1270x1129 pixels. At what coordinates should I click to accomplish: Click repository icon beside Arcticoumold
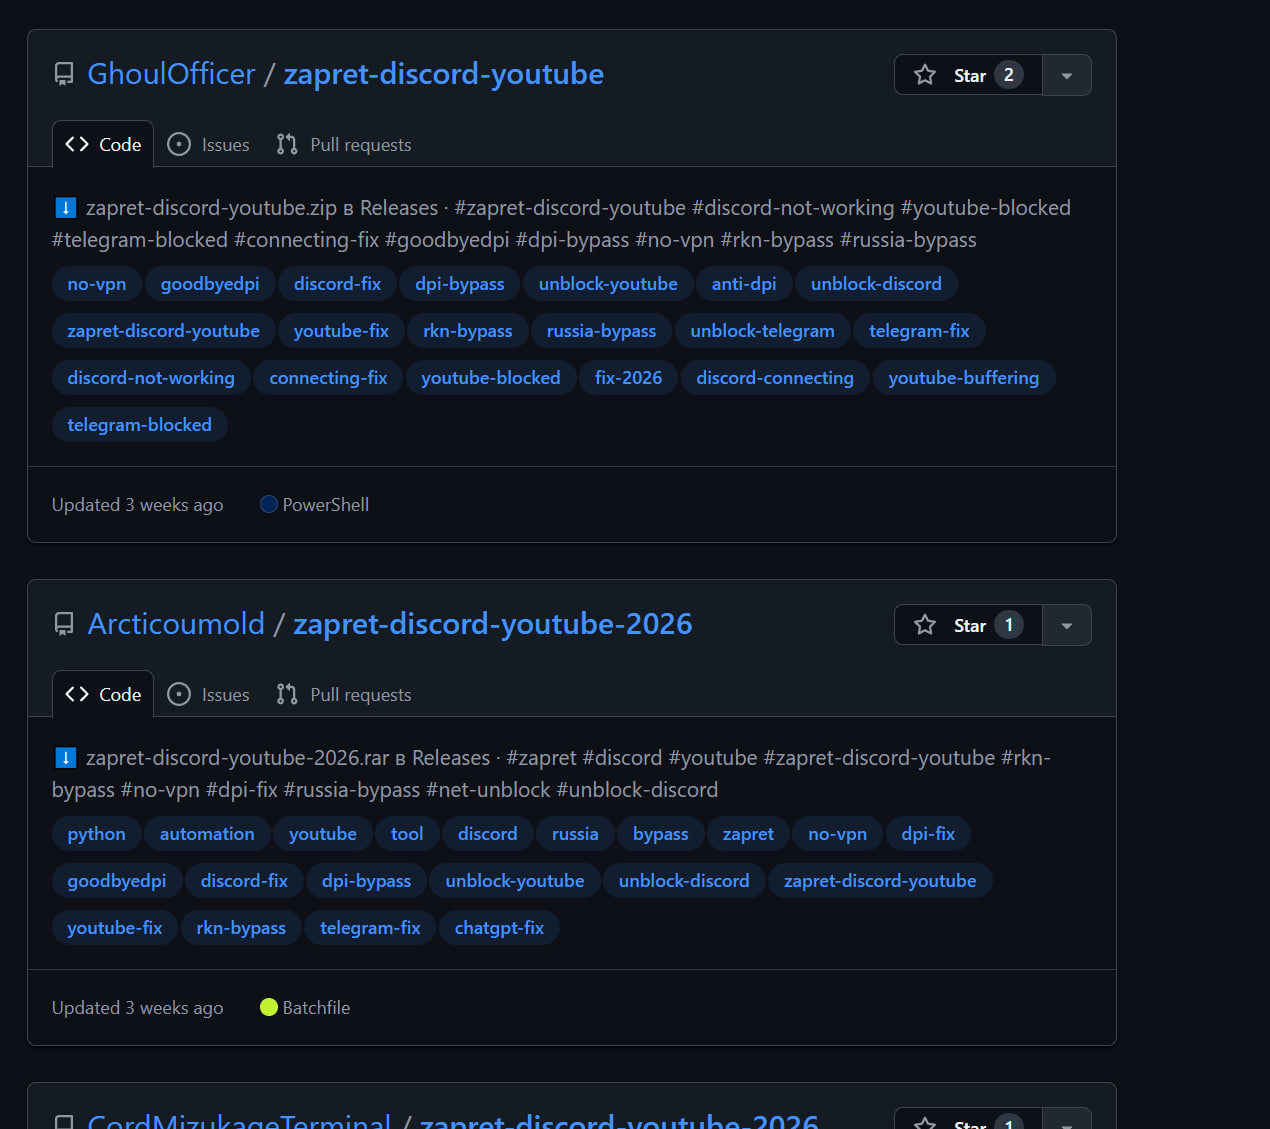point(64,624)
